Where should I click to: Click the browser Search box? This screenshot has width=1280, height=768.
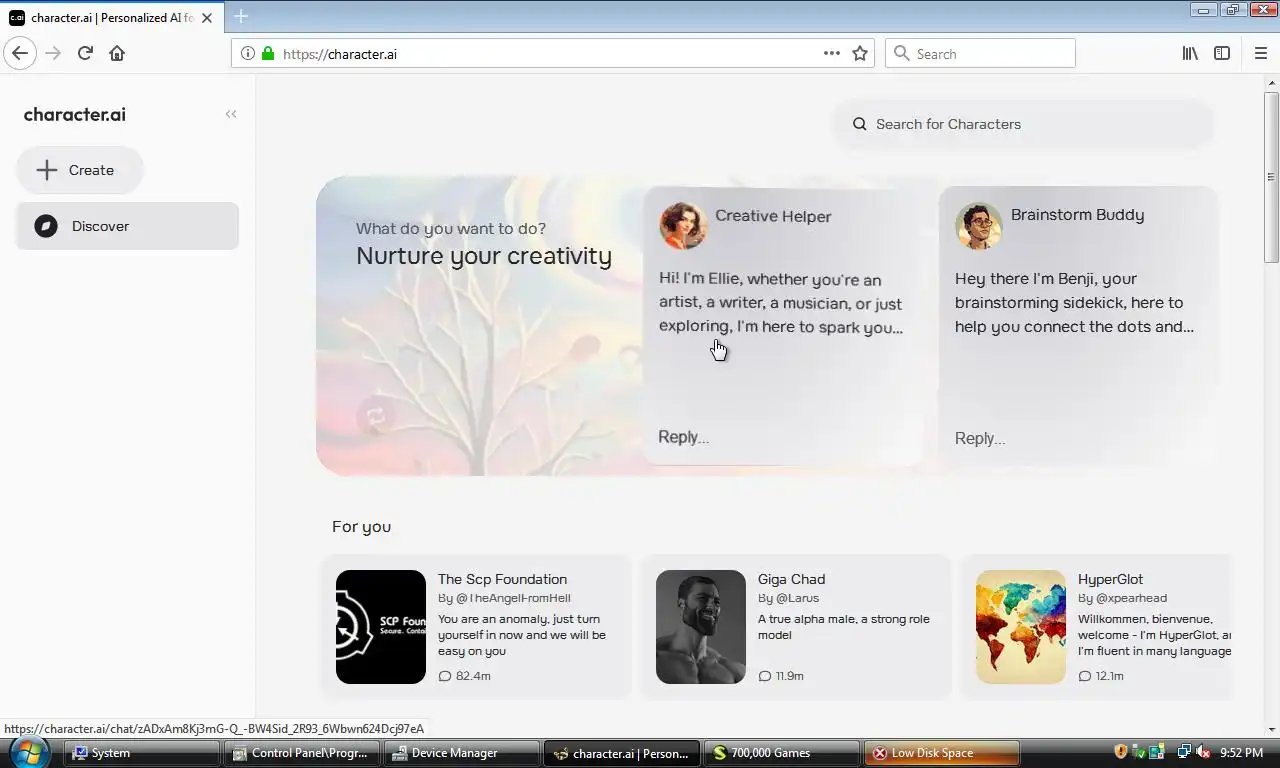tap(980, 53)
